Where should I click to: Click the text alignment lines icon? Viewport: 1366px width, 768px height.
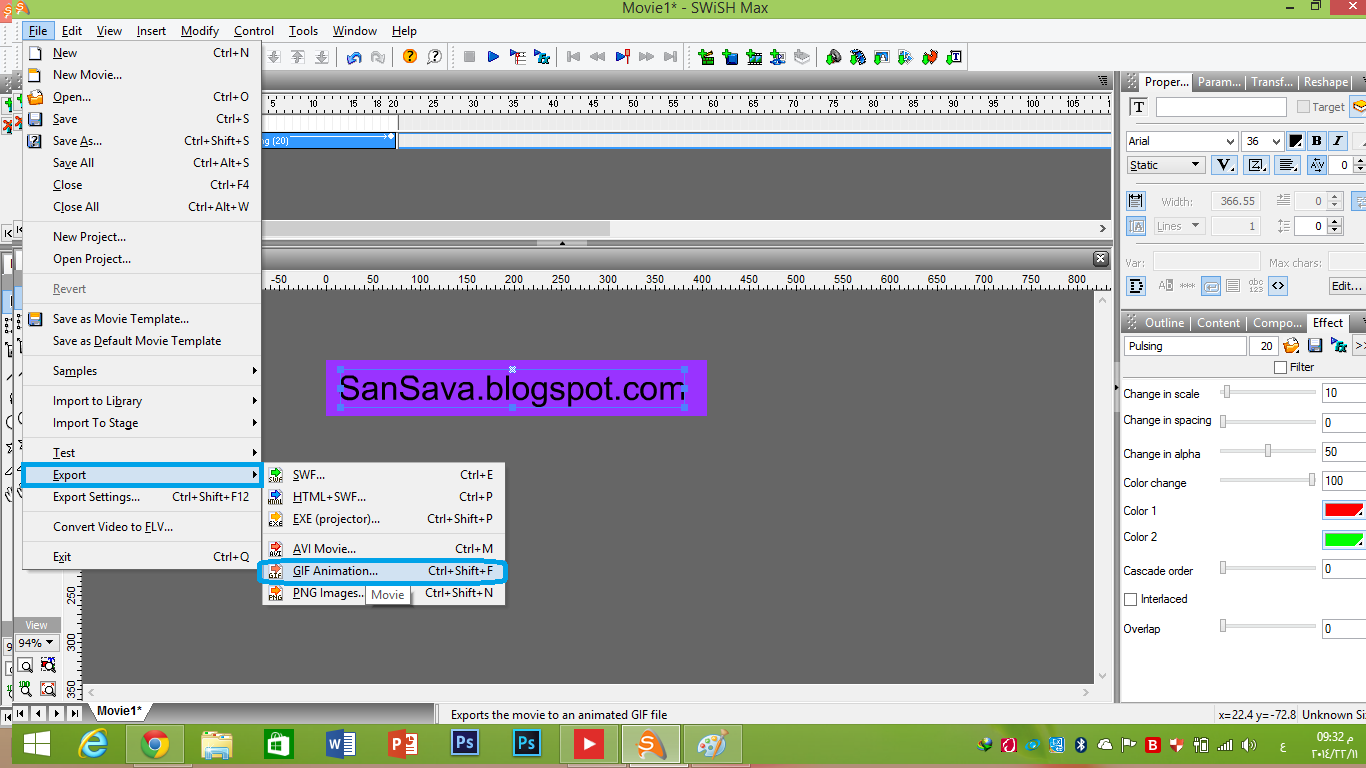1288,165
